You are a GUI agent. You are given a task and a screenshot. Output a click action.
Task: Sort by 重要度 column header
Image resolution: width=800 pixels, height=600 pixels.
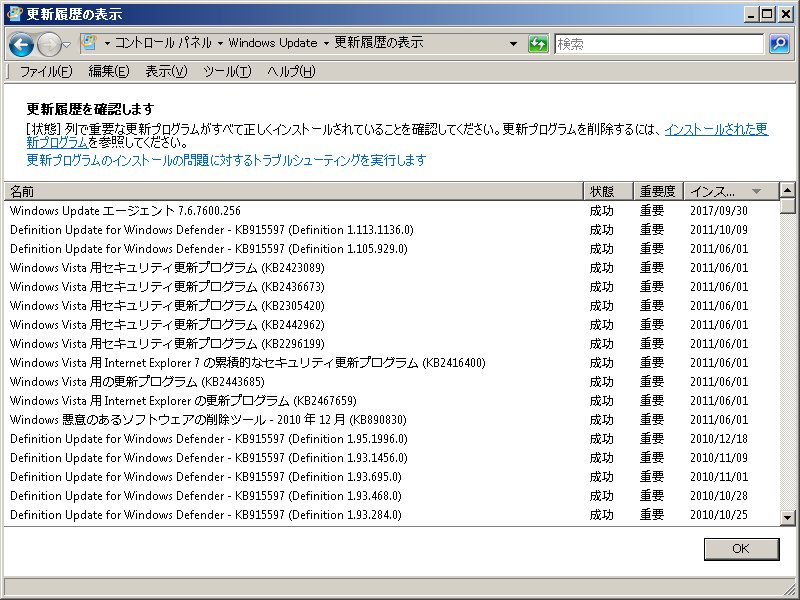pos(658,191)
